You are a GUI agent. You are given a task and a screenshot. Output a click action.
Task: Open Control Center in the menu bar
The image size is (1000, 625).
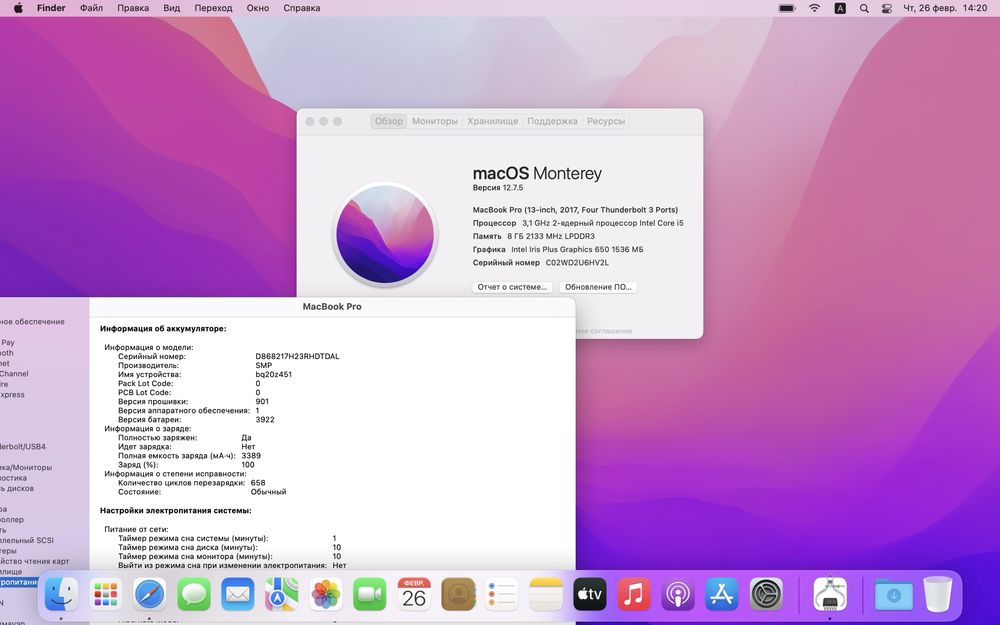[x=886, y=8]
